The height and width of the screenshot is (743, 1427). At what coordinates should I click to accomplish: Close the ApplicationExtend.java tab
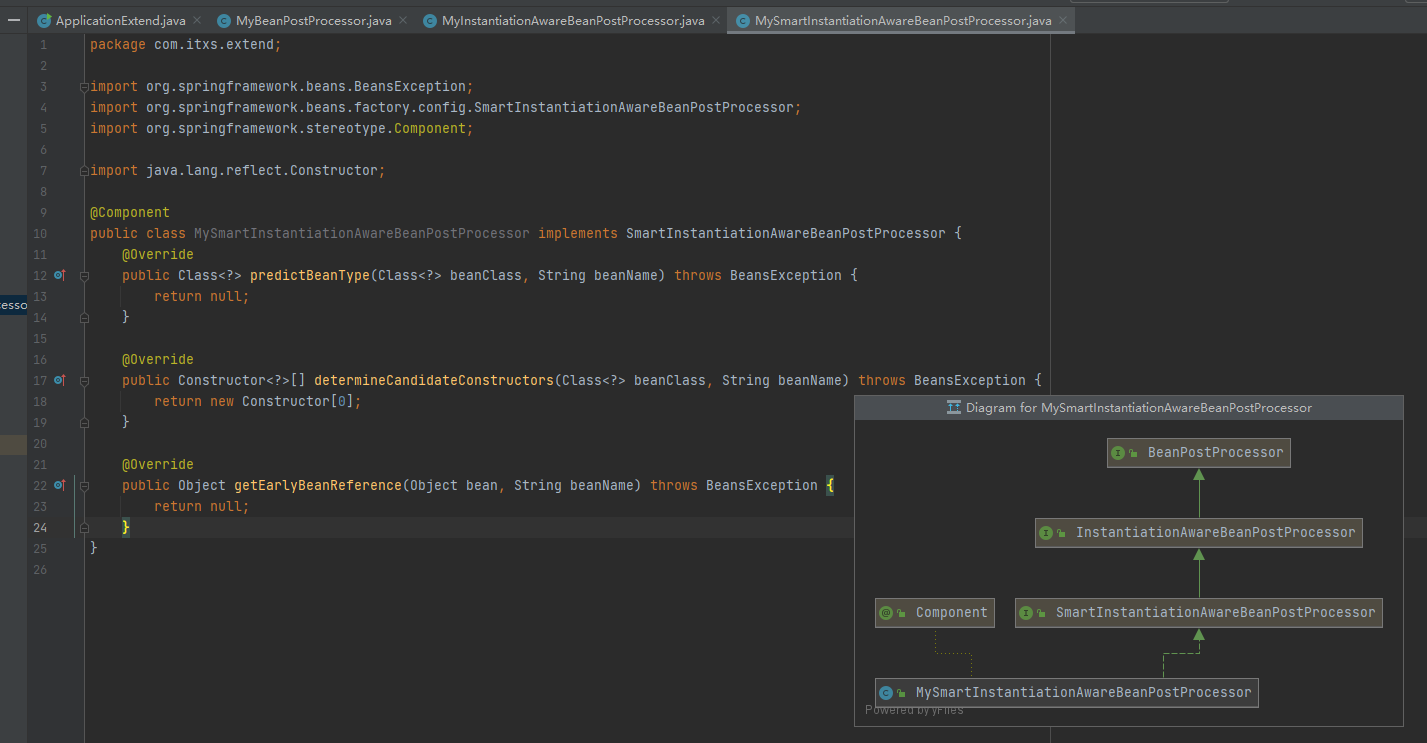(x=195, y=21)
